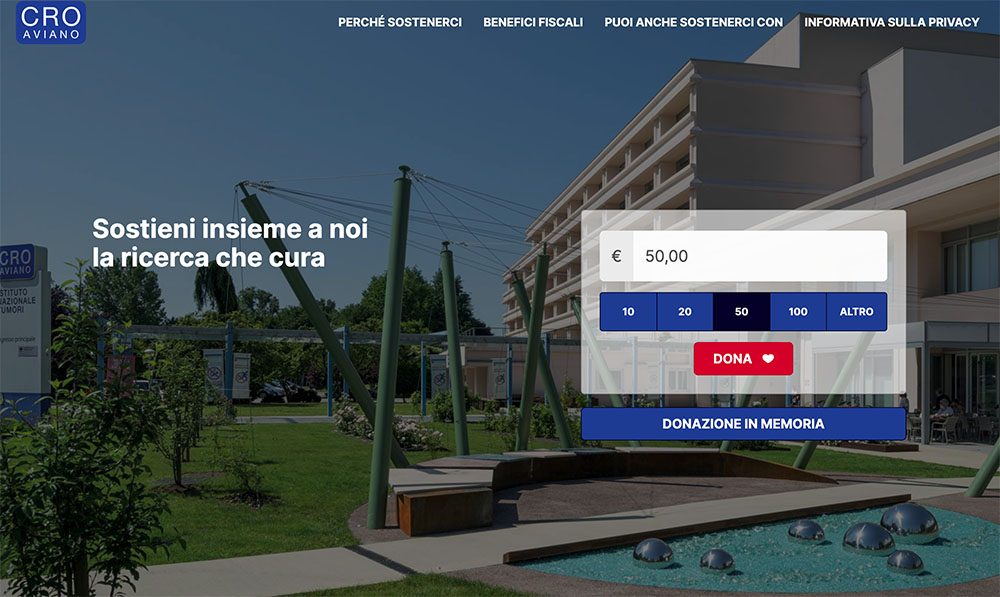Viewport: 1000px width, 597px height.
Task: Select the 100 euro donation amount
Action: 798,312
